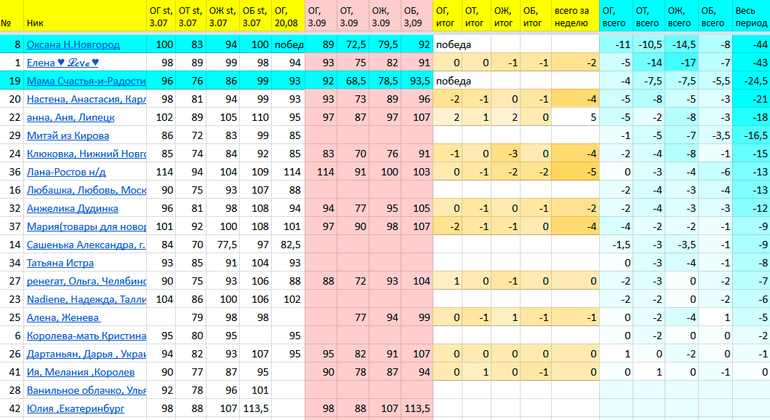Open the Алена, Женева link
Viewport: 770px width, 420px height.
63,316
